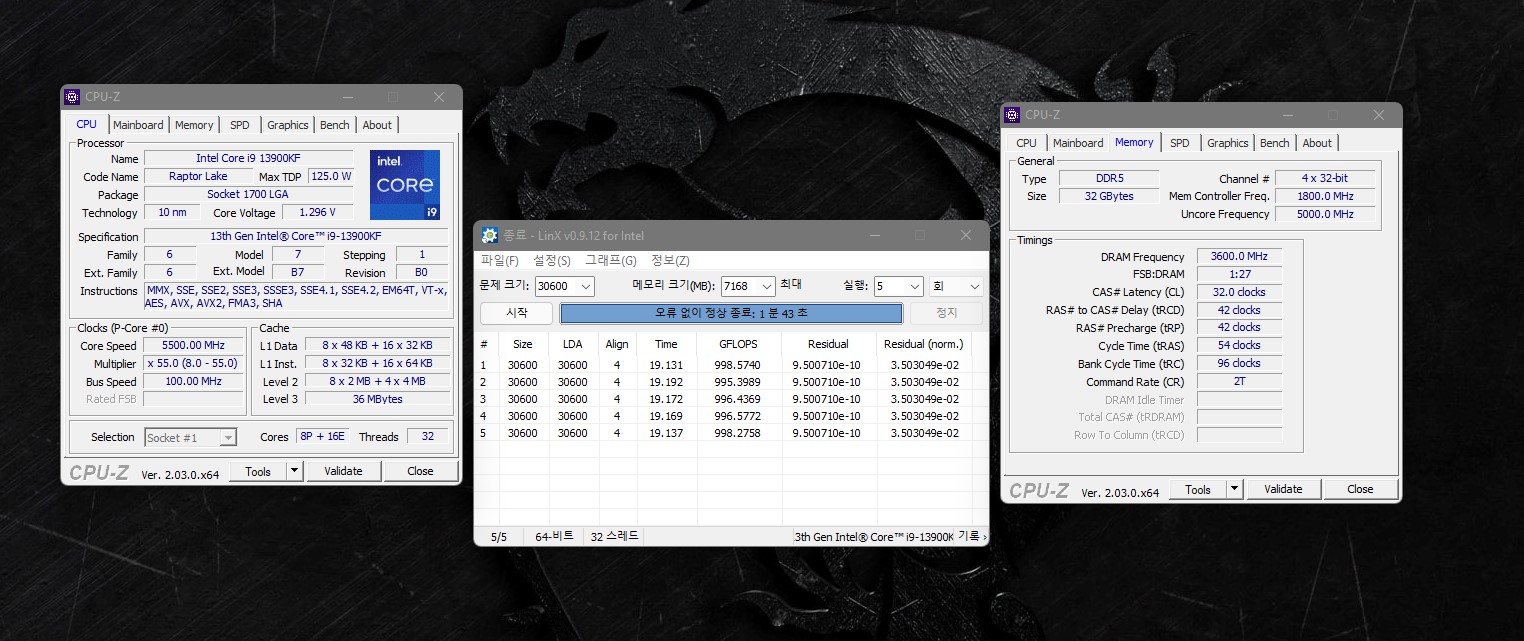Click the 32 스레드 status bar entry
Image resolution: width=1524 pixels, height=641 pixels.
[x=616, y=537]
